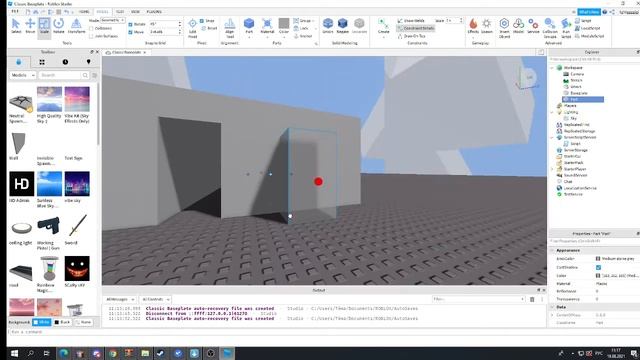
Task: Open the Creations tab in Toolbox
Action: pyautogui.click(x=89, y=62)
